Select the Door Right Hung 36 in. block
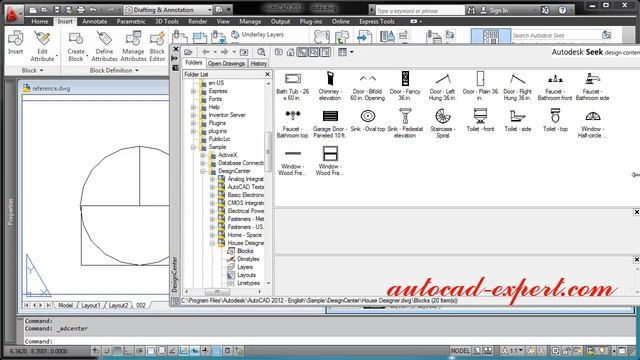640x360 pixels. click(x=517, y=86)
